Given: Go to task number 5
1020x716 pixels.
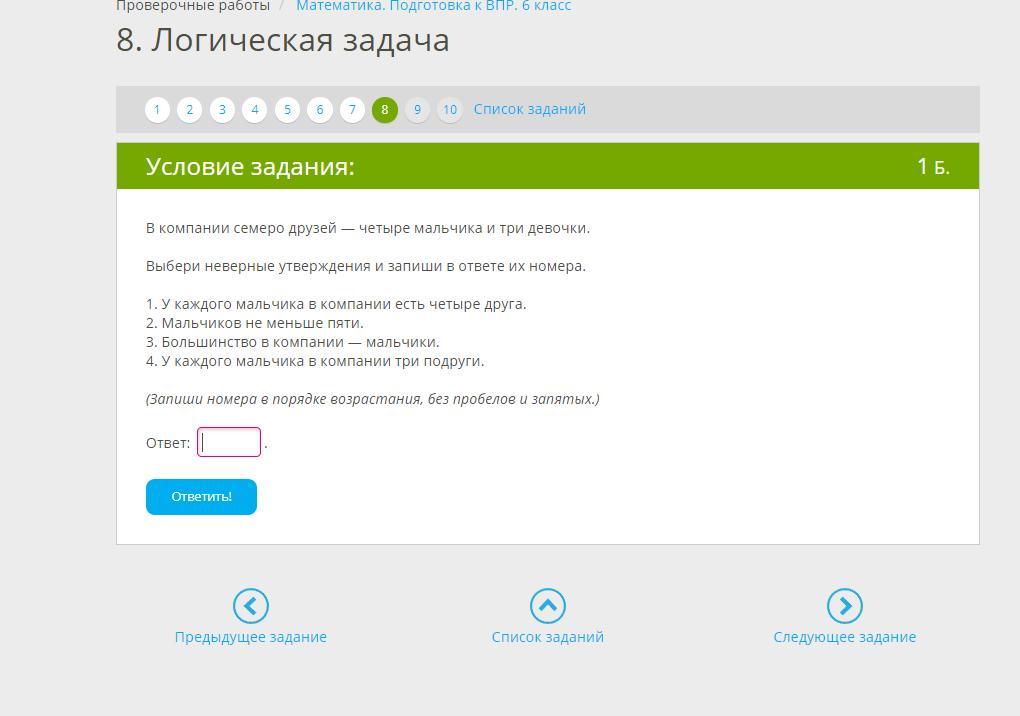Looking at the screenshot, I should click(x=288, y=109).
